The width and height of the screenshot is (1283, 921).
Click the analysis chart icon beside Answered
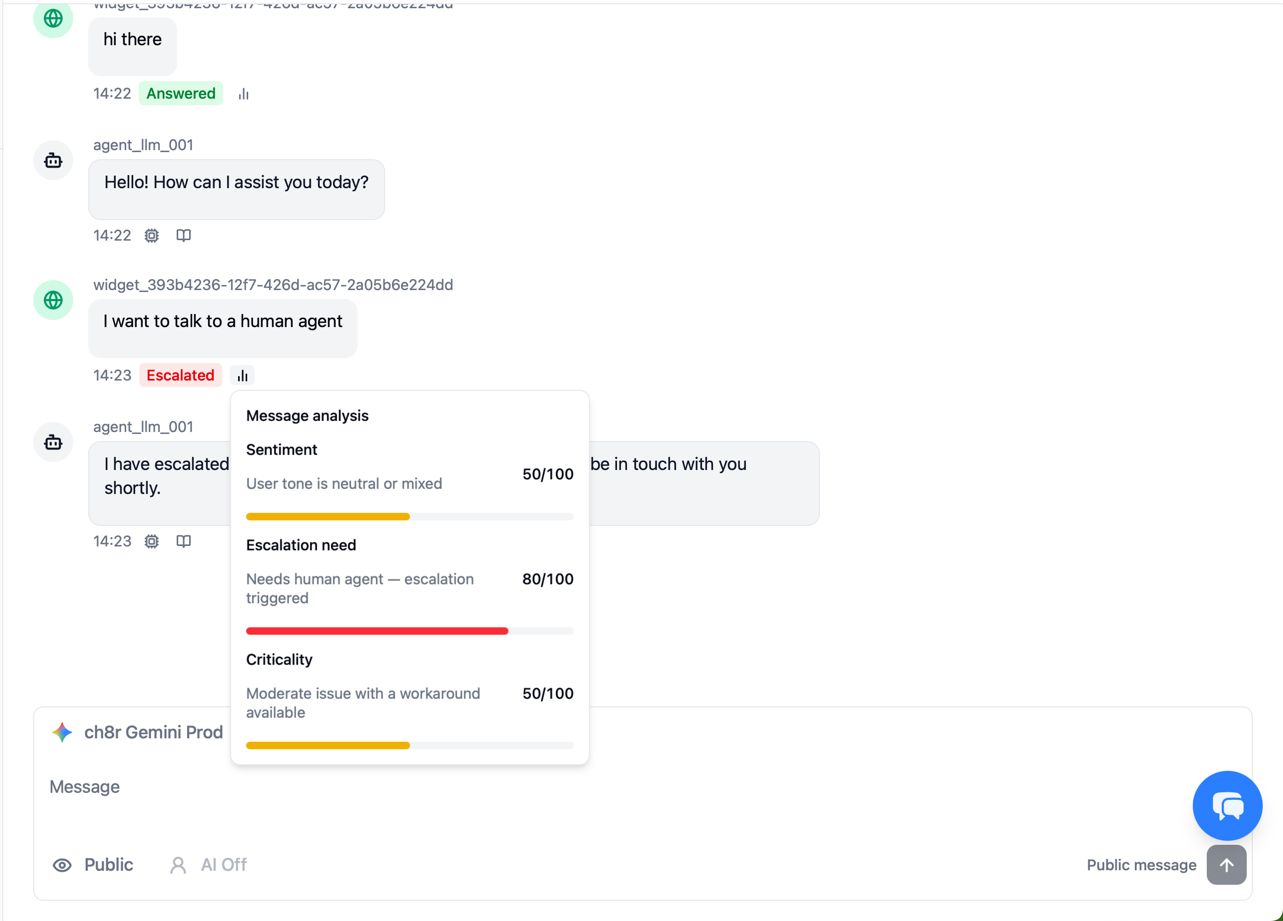click(x=243, y=94)
